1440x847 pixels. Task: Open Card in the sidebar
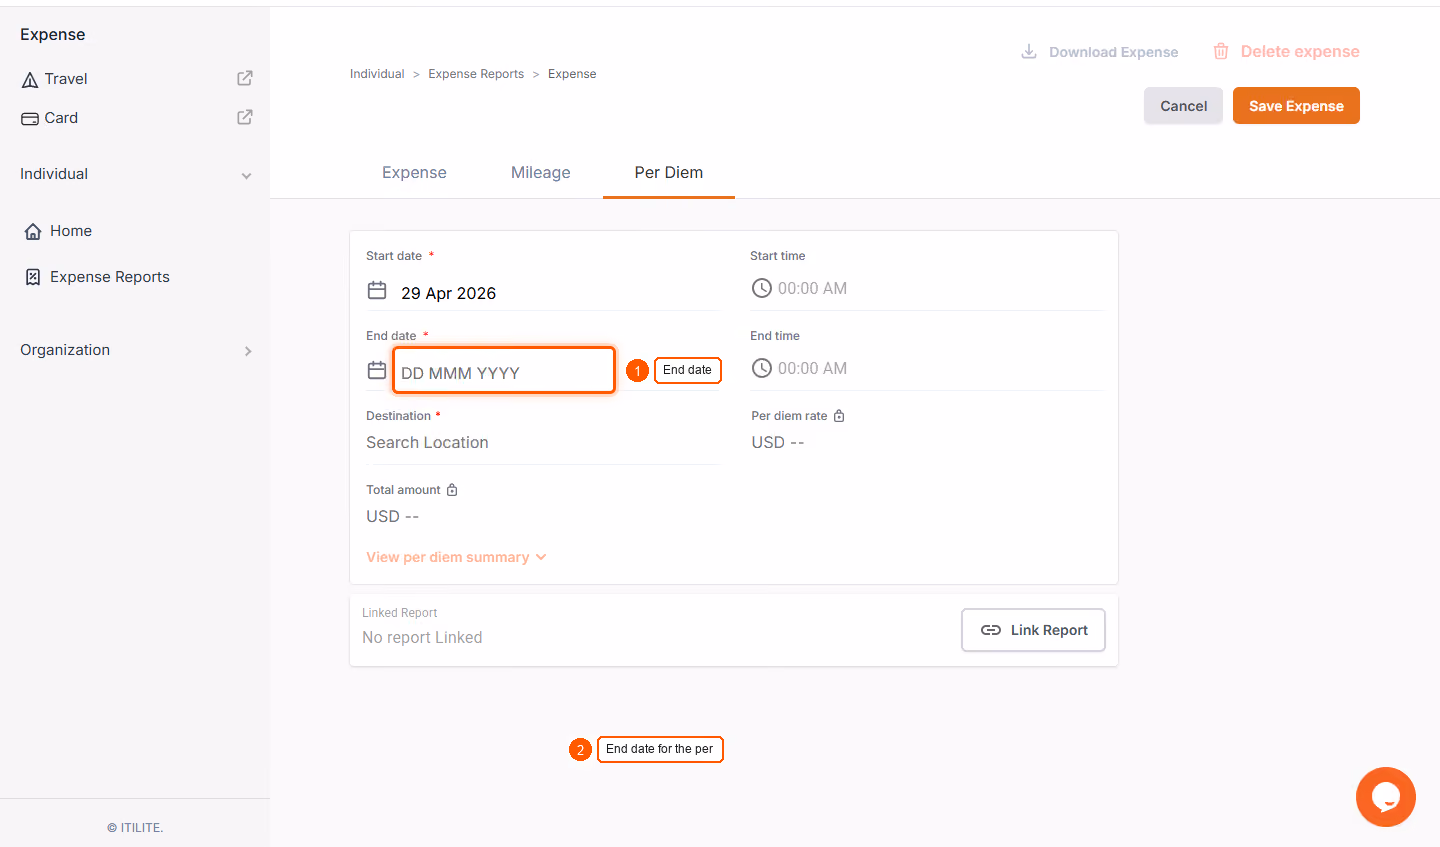point(61,118)
